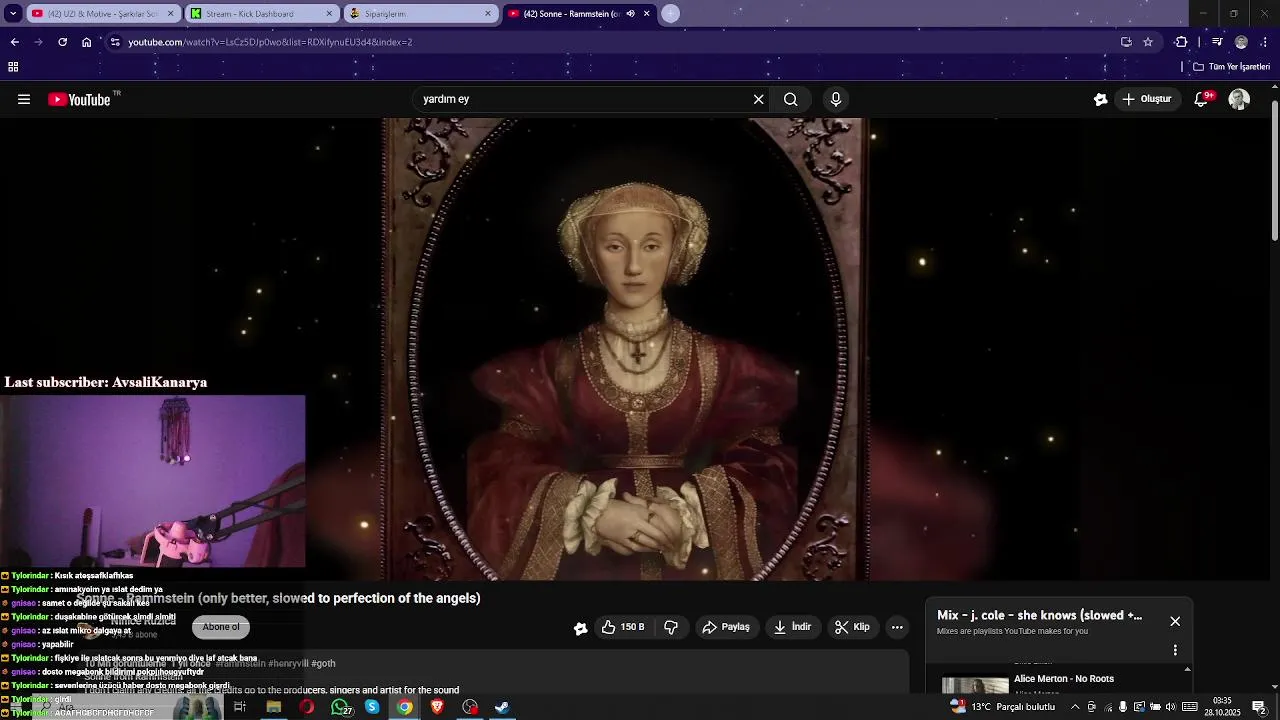Image resolution: width=1280 pixels, height=720 pixels.
Task: Open Opera browser from the taskbar
Action: point(306,707)
